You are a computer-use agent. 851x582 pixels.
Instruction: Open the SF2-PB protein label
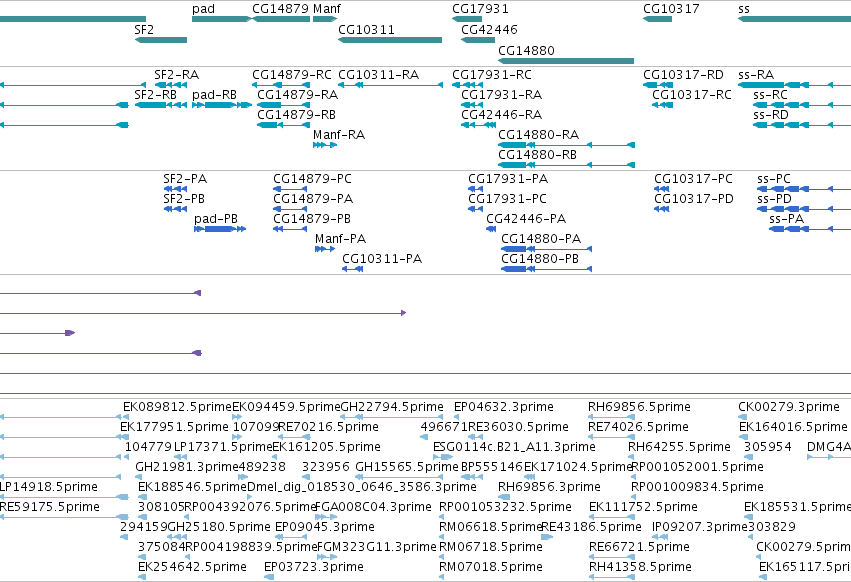point(184,199)
